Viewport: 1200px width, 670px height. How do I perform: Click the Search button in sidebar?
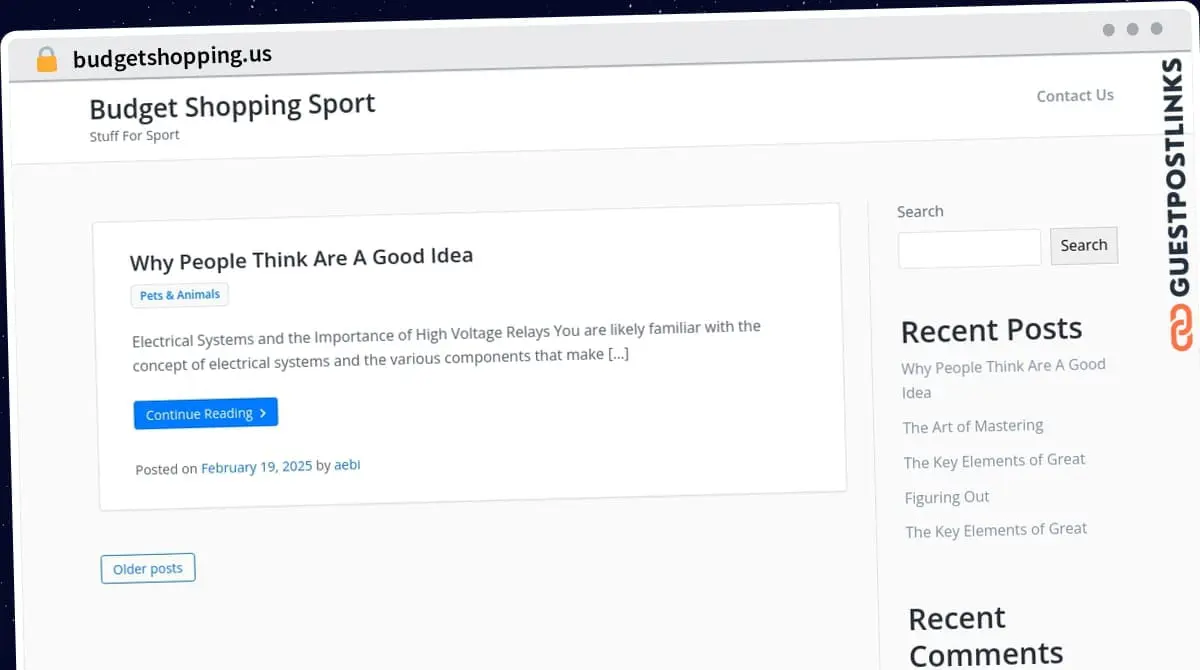click(x=1084, y=245)
